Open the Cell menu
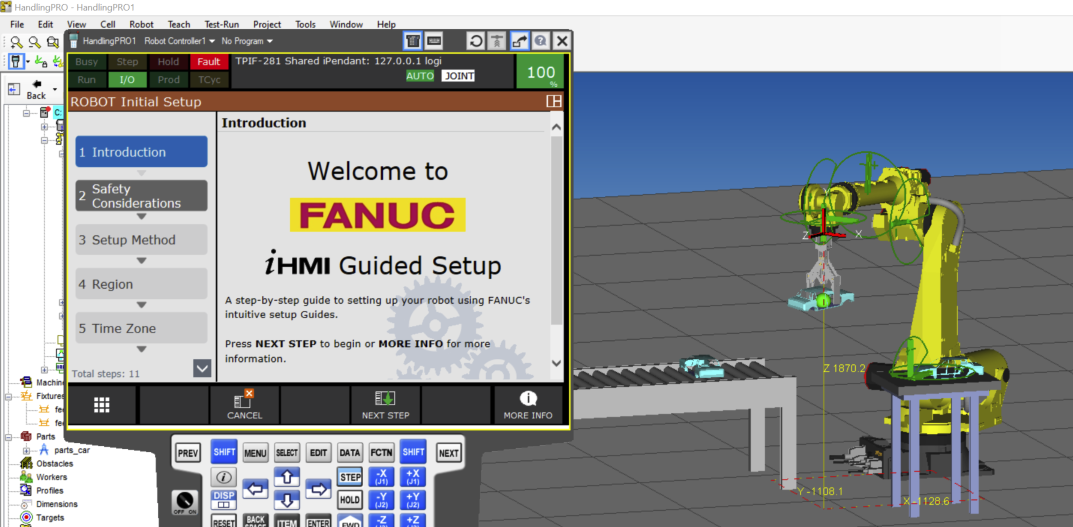The image size is (1073, 527). [107, 24]
